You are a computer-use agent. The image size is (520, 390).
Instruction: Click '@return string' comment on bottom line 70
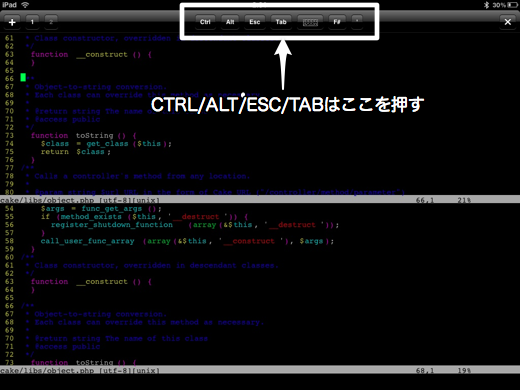pyautogui.click(x=67, y=338)
